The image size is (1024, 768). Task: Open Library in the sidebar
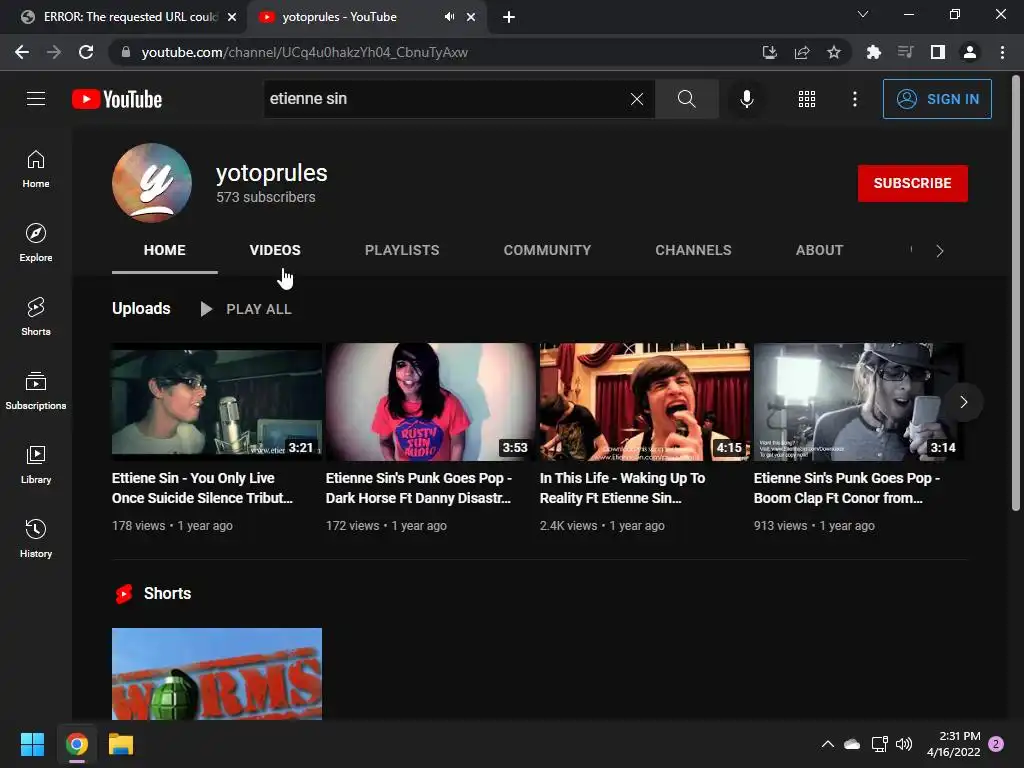point(36,464)
